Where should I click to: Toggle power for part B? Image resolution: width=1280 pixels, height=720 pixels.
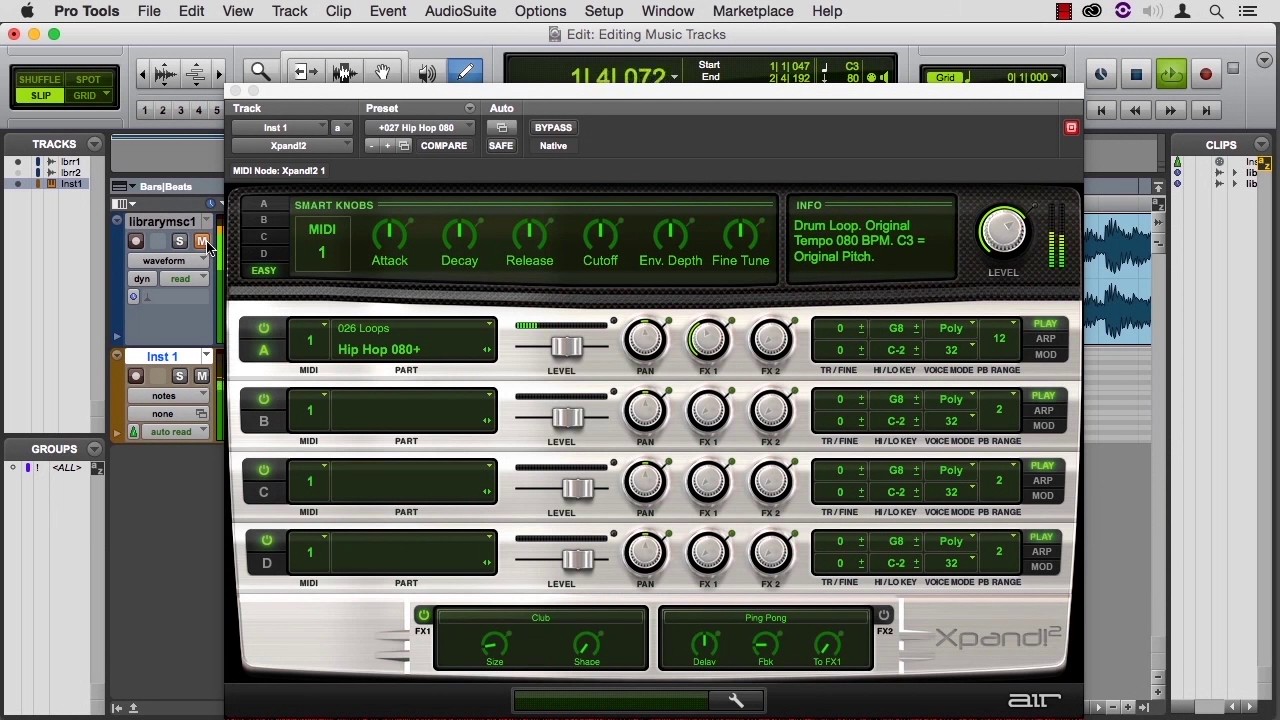pyautogui.click(x=264, y=399)
